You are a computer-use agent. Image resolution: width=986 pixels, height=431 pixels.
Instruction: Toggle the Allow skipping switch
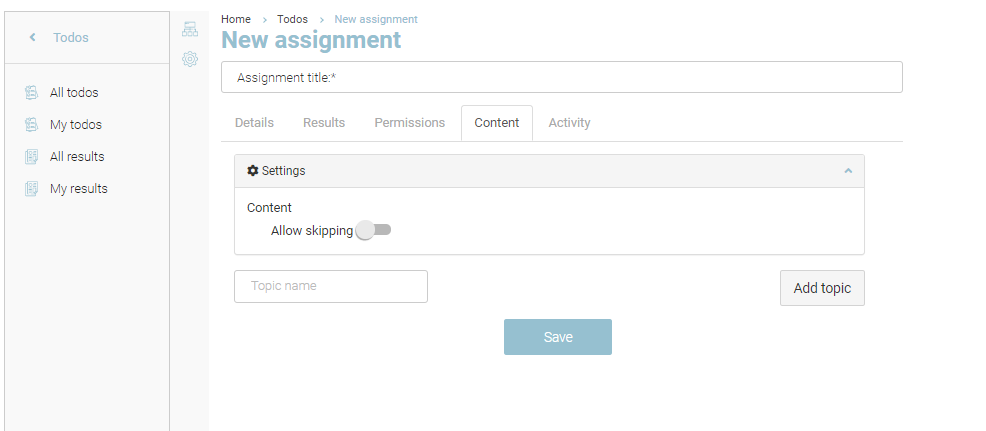click(374, 231)
